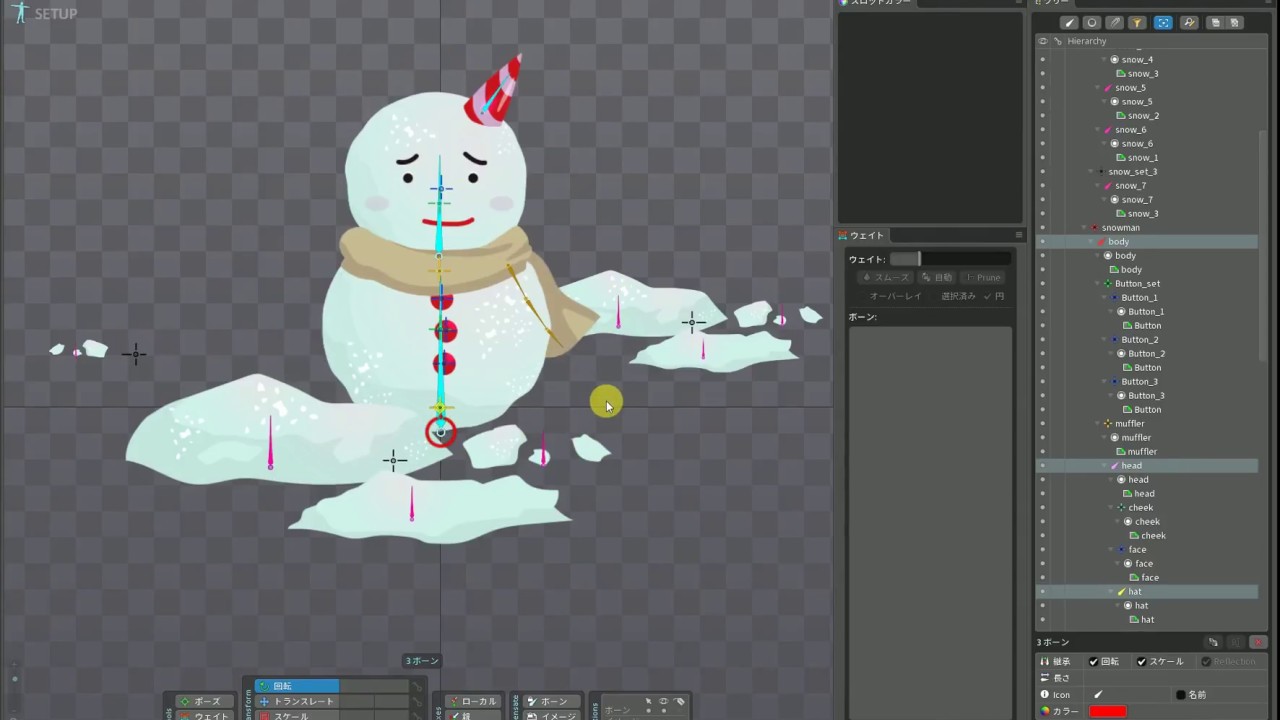The width and height of the screenshot is (1280, 720).
Task: Click the pink bone icon of snow_7
Action: click(x=1108, y=185)
